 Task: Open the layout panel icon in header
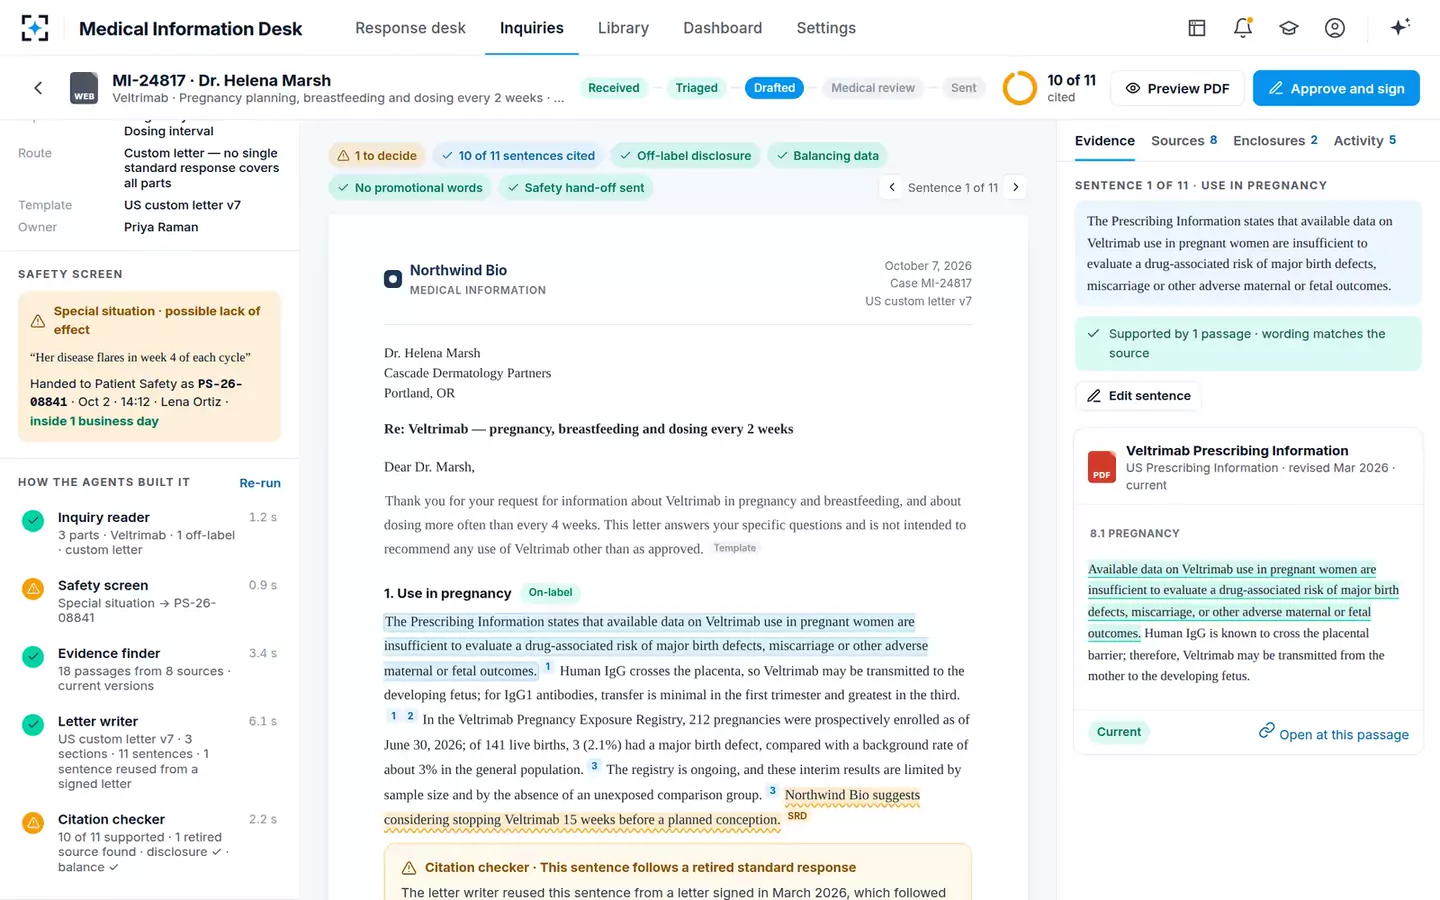pos(1197,28)
